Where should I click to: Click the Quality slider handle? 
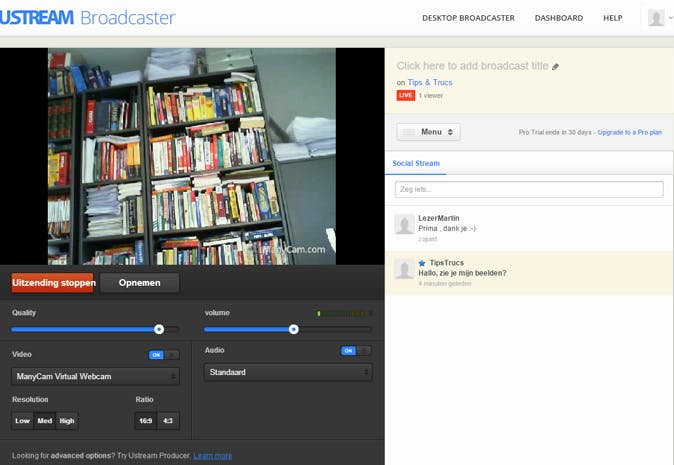point(159,329)
